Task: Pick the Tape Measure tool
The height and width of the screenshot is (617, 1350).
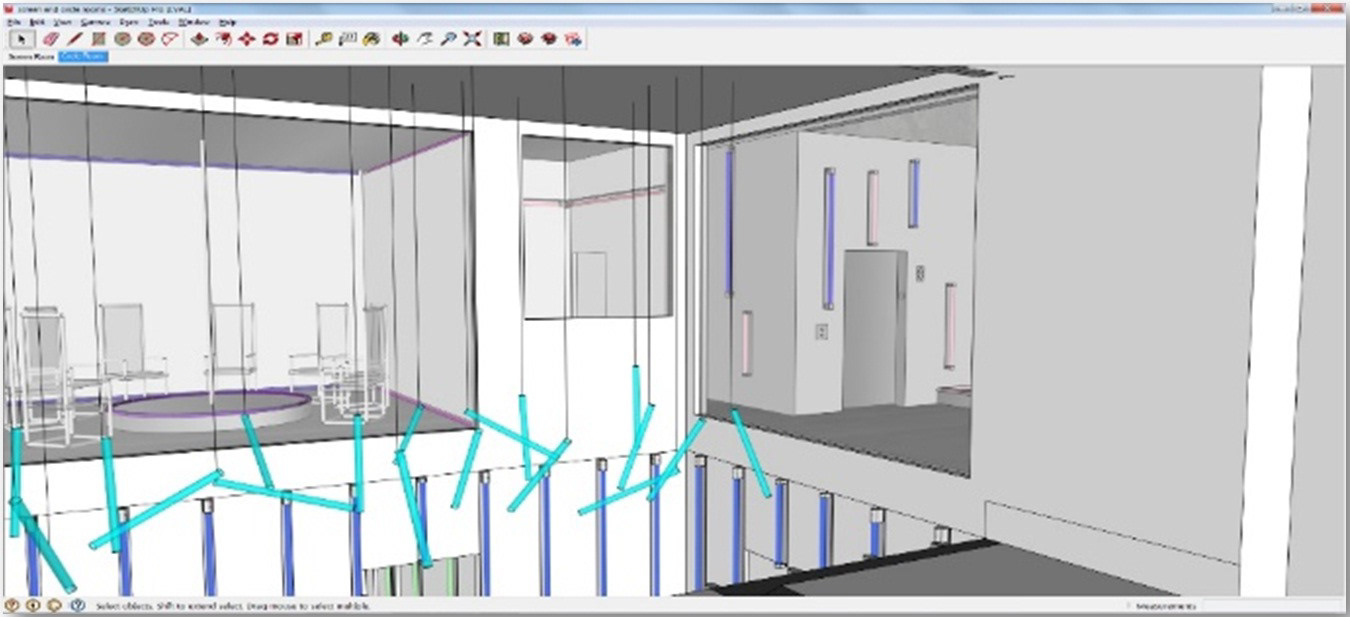Action: [x=323, y=39]
